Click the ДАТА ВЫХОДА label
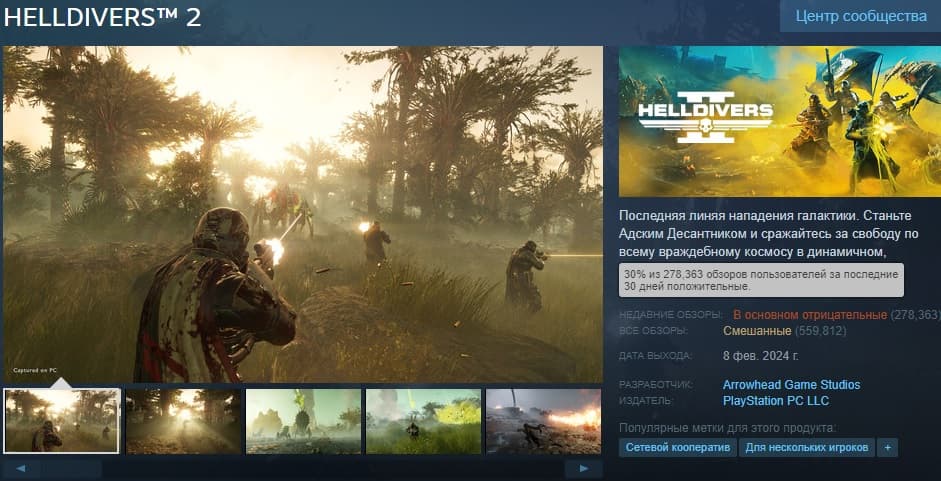Image resolution: width=941 pixels, height=481 pixels. click(655, 356)
